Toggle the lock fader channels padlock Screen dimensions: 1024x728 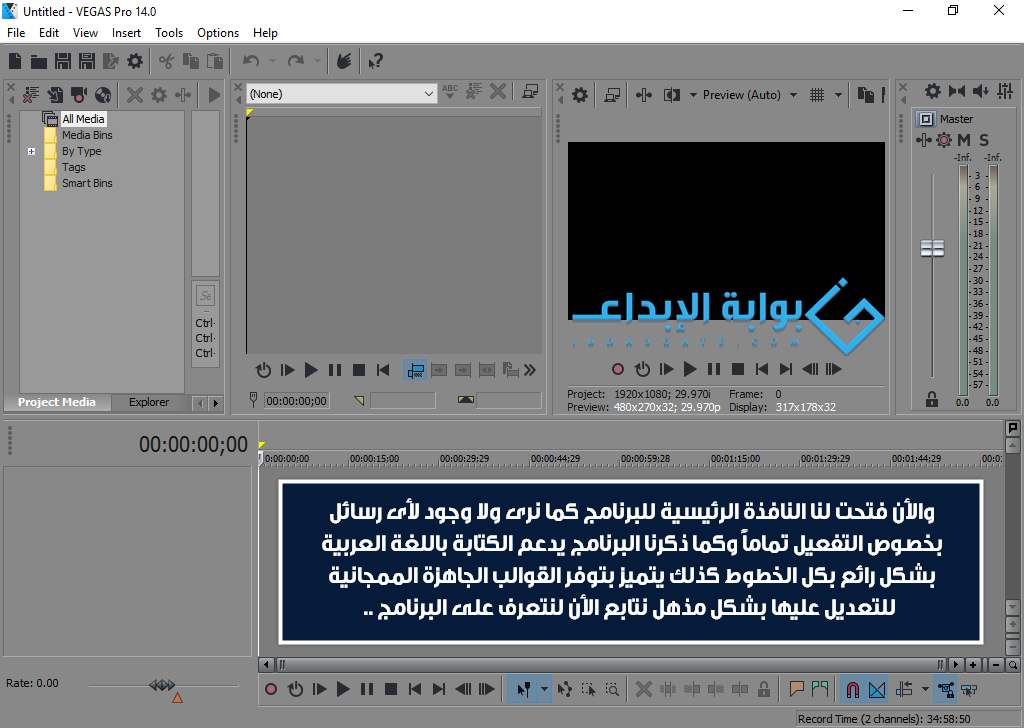[932, 399]
